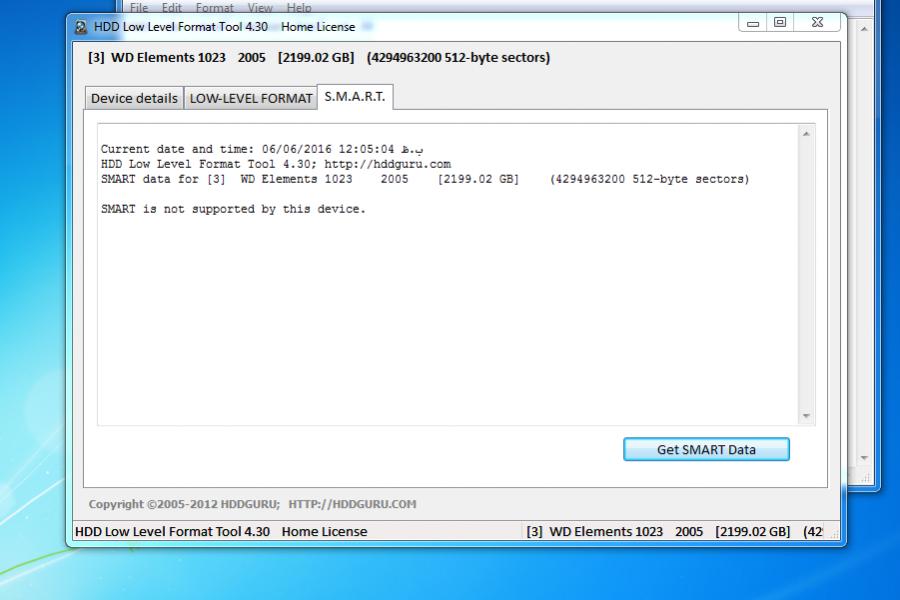The height and width of the screenshot is (600, 900).
Task: Open the LOW-LEVEL FORMAT tab
Action: pos(251,98)
